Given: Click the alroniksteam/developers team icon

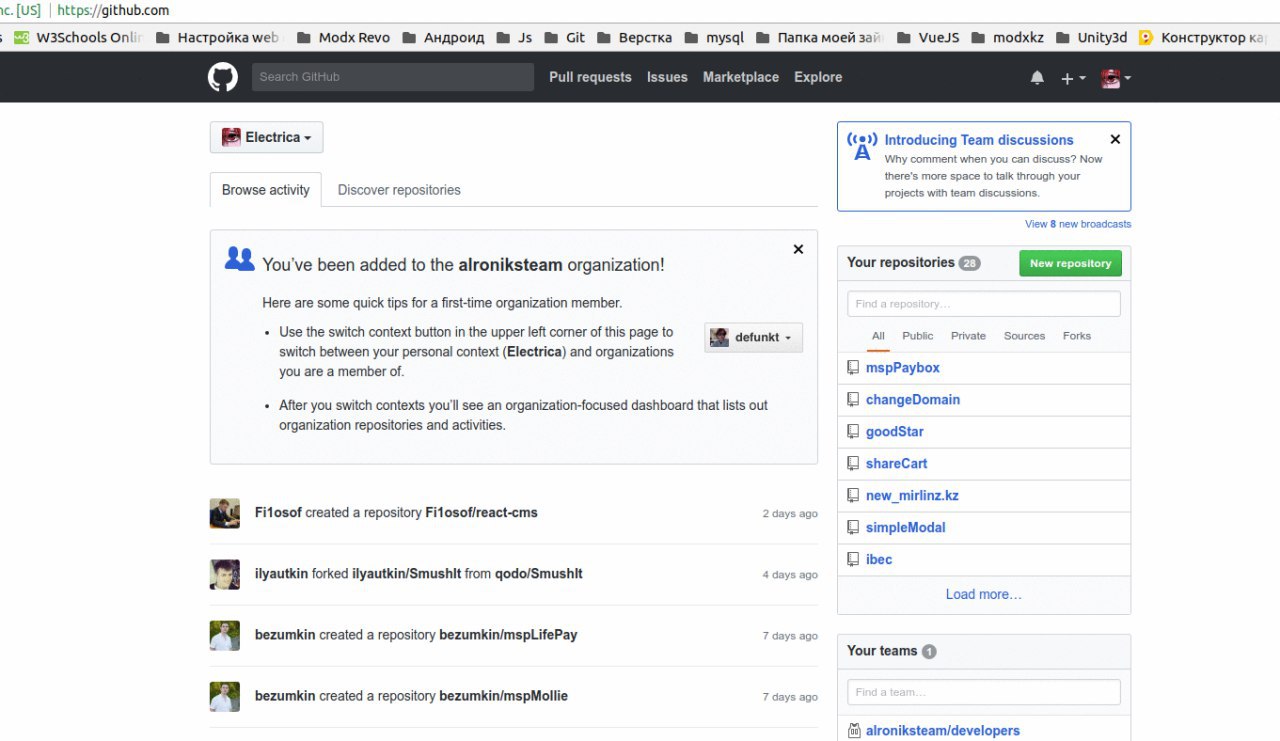Looking at the screenshot, I should (854, 731).
